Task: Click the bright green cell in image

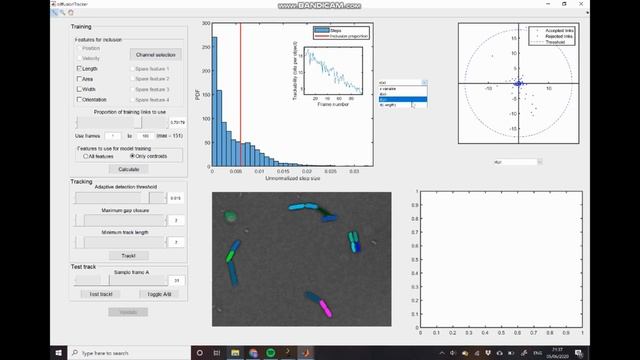Action: 230,256
